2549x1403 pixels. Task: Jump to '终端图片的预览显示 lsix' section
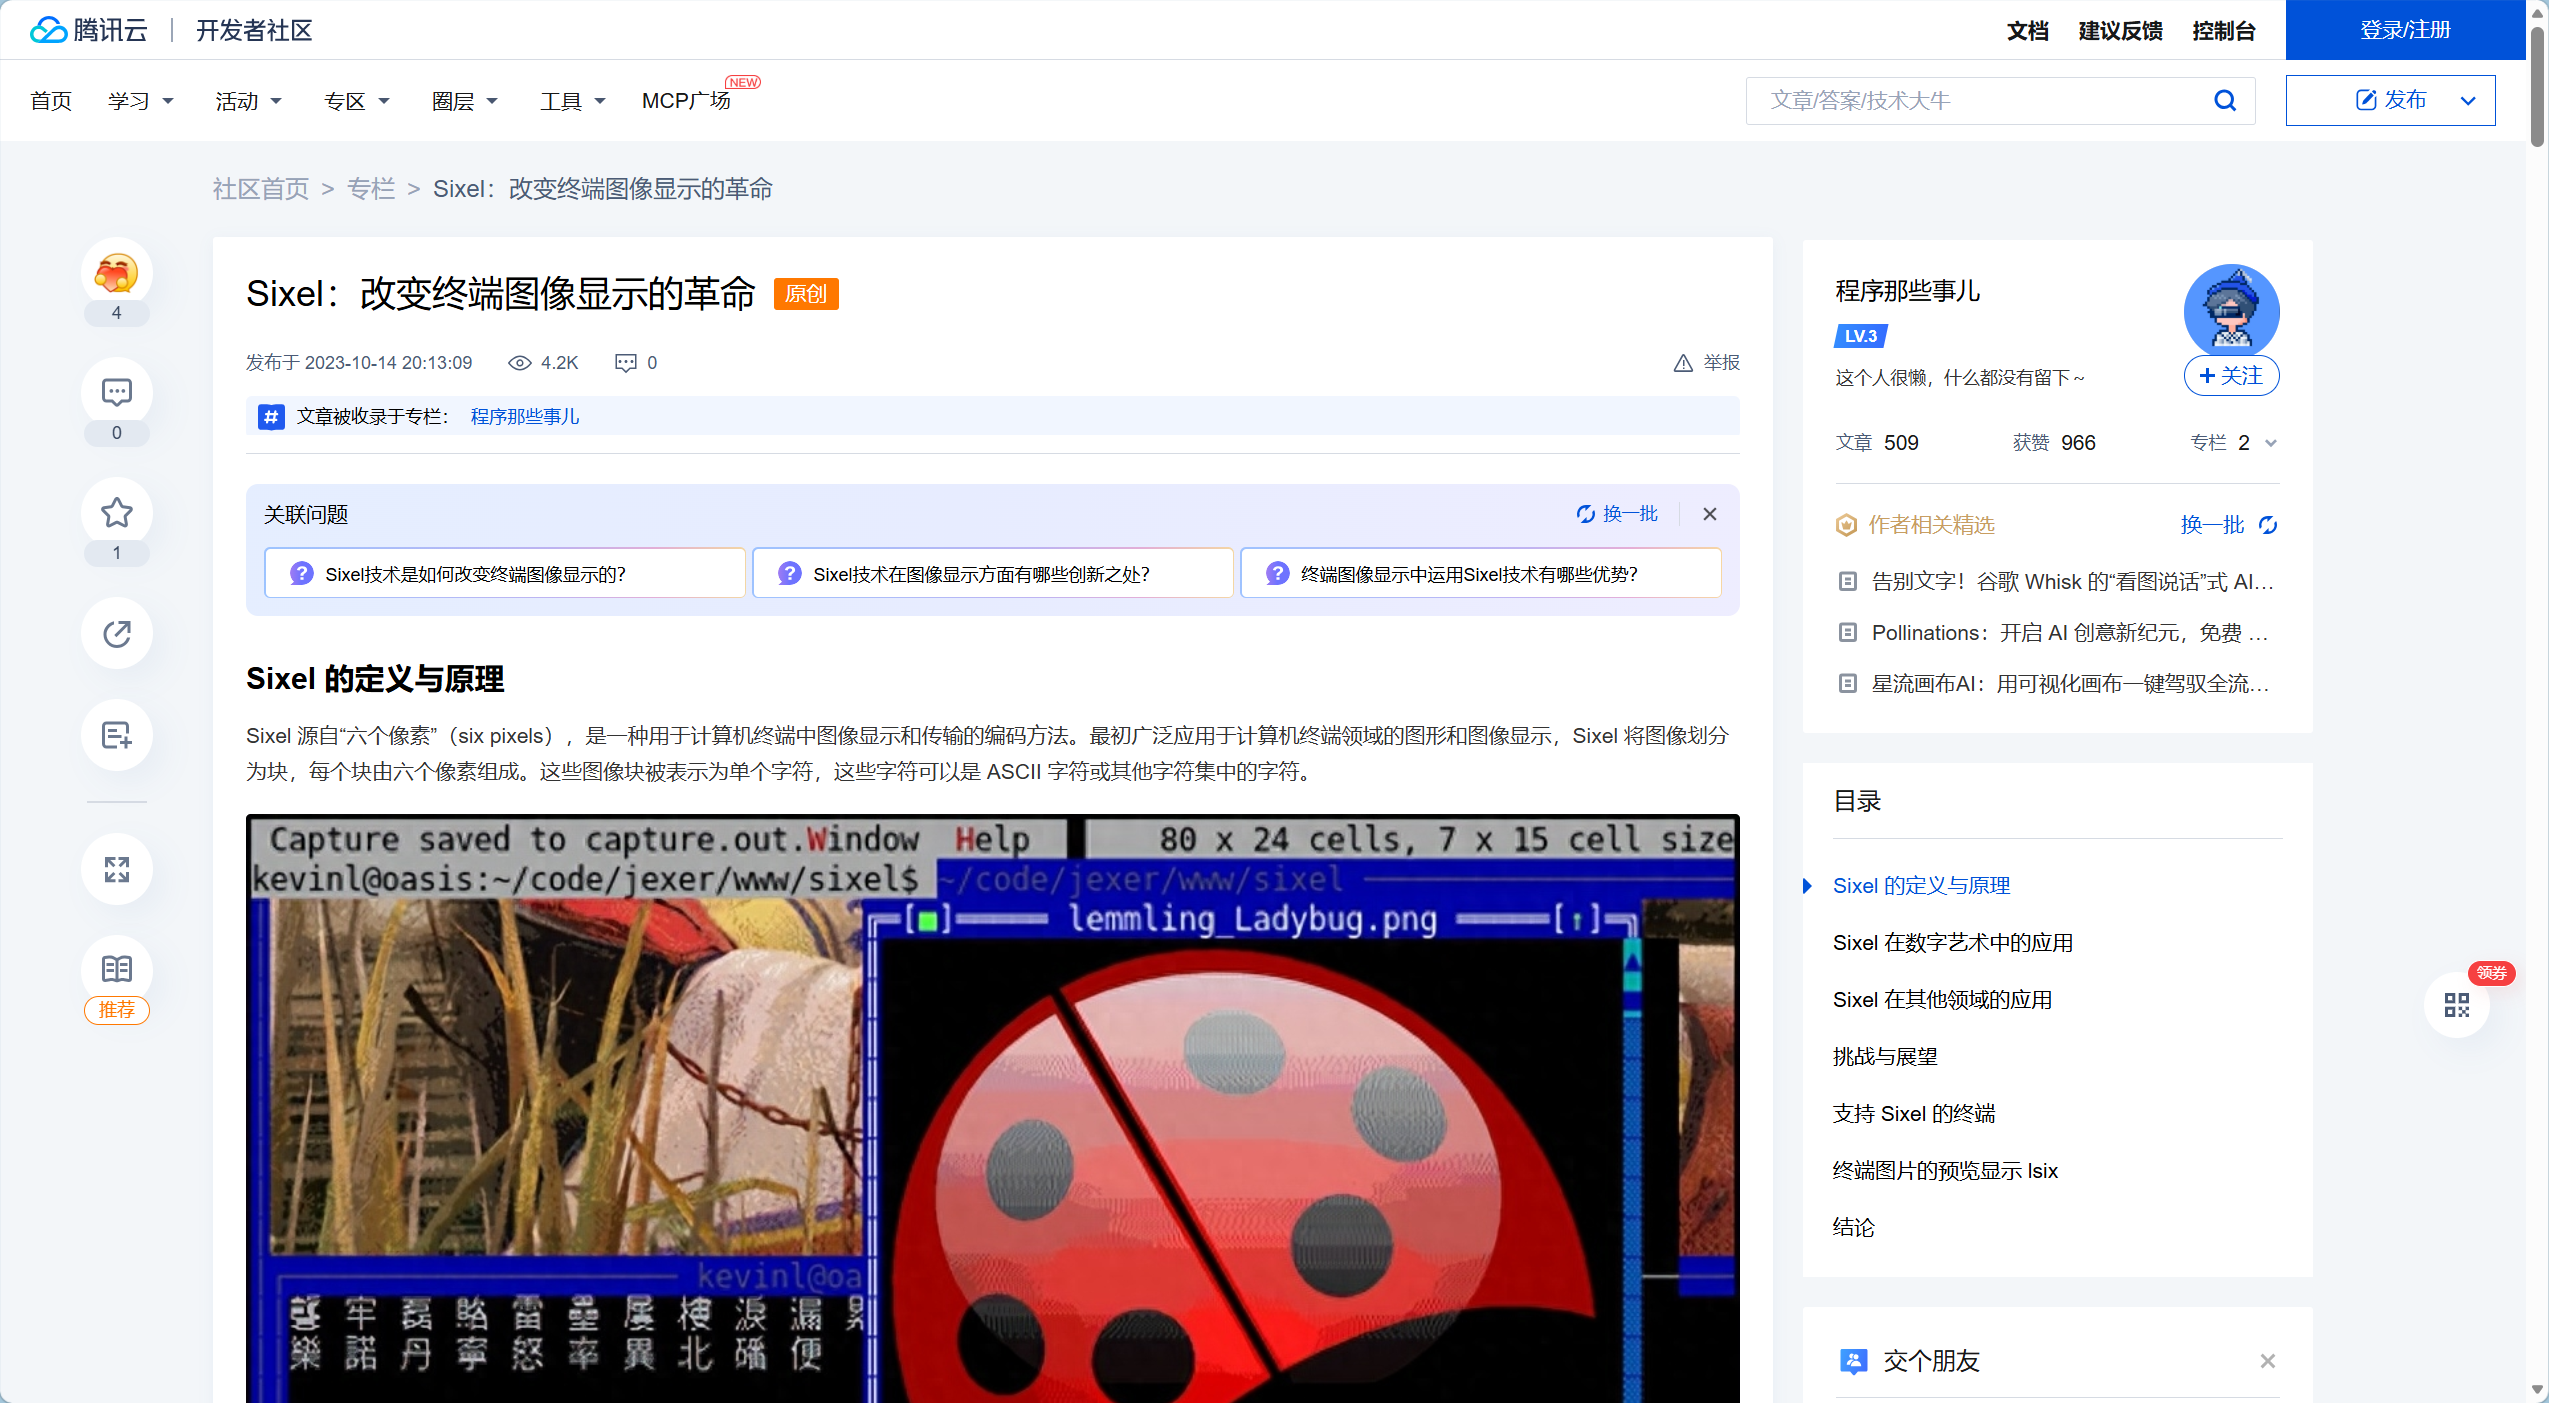click(x=1945, y=1171)
